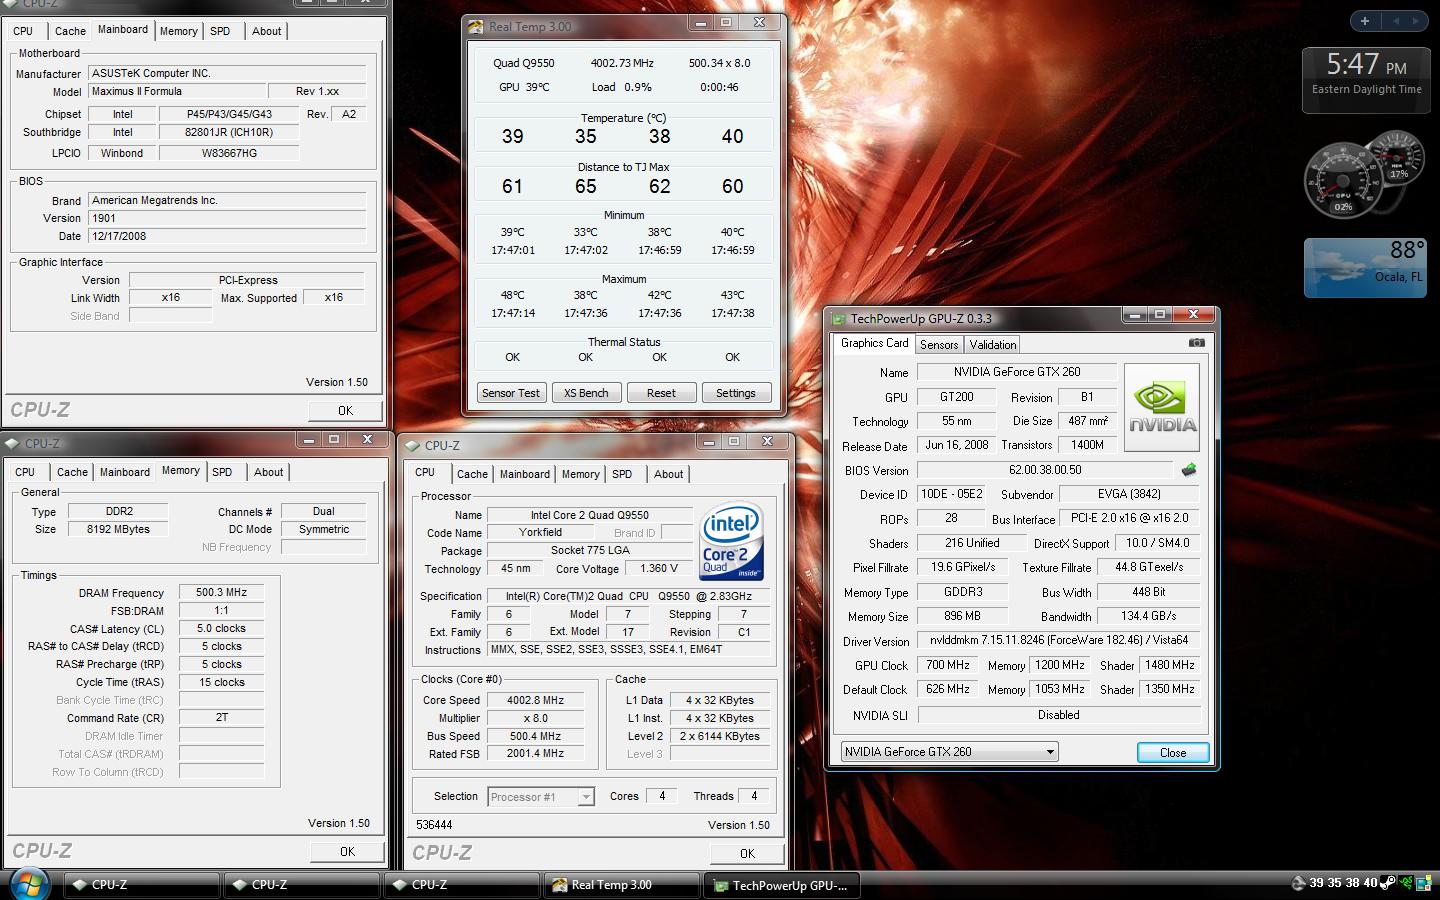This screenshot has height=900, width=1440.
Task: Click the NVIDIA SLI Disabled field
Action: 1059,715
